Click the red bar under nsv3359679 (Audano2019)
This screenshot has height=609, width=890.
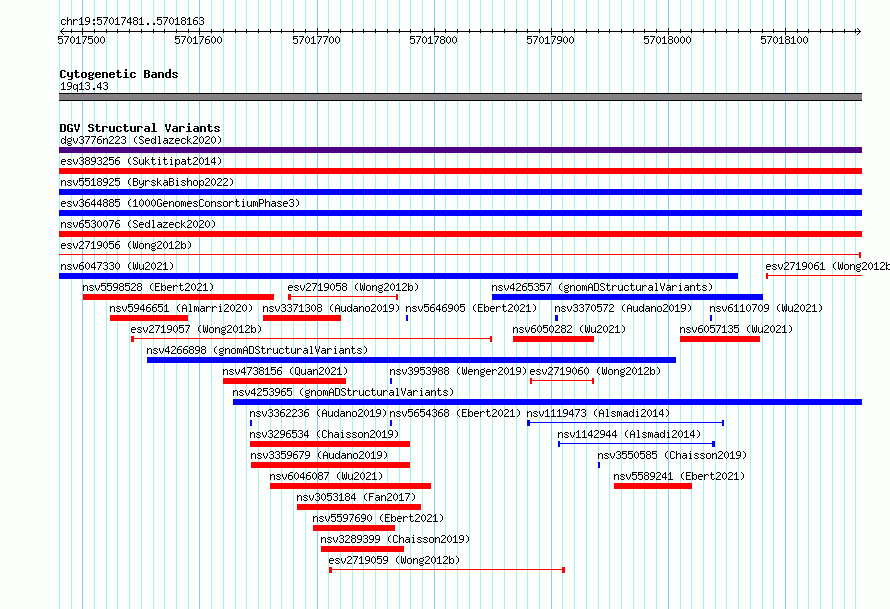[330, 465]
